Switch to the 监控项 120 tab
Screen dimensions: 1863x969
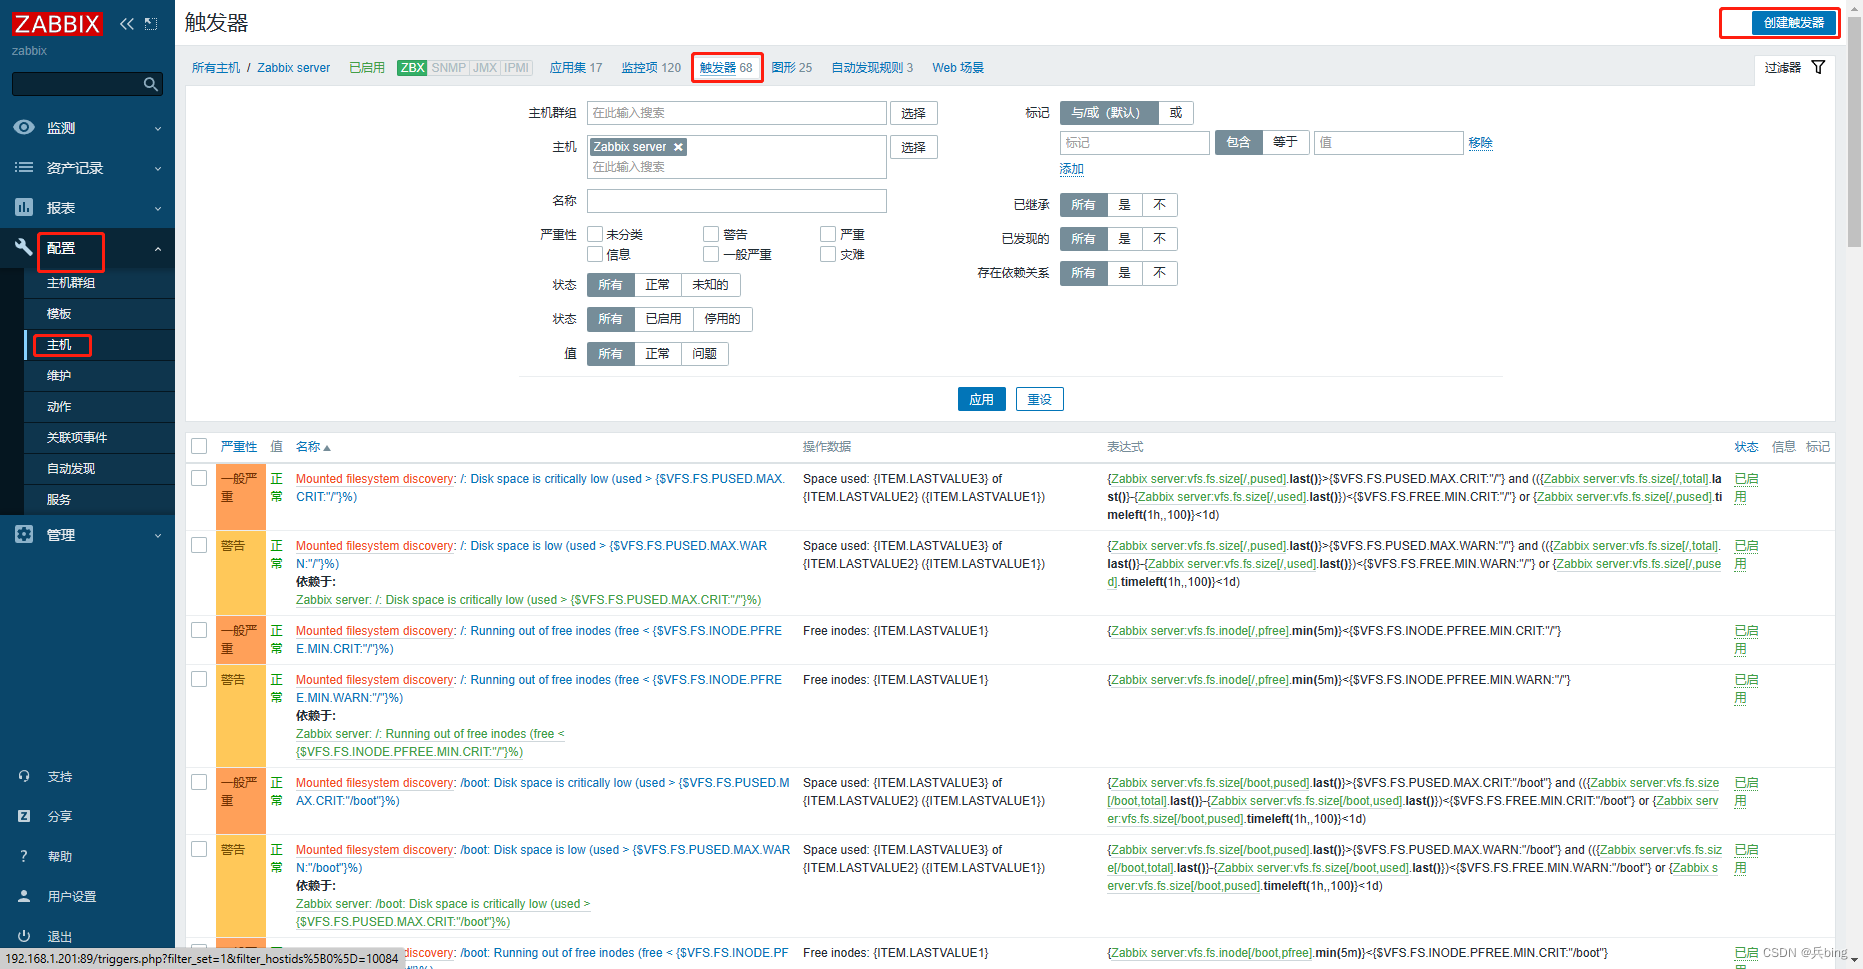(651, 68)
